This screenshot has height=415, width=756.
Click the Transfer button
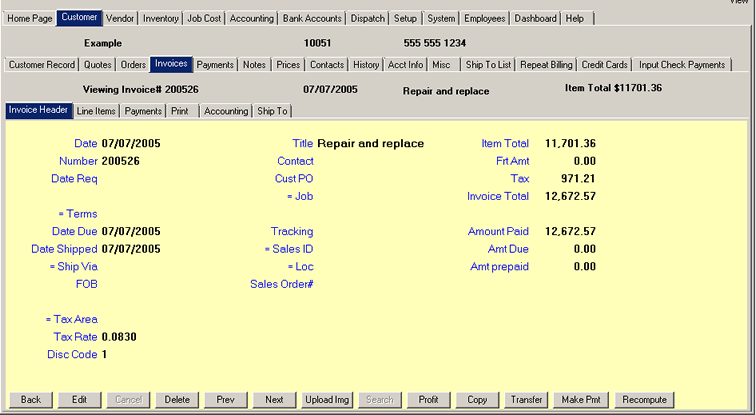[526, 400]
